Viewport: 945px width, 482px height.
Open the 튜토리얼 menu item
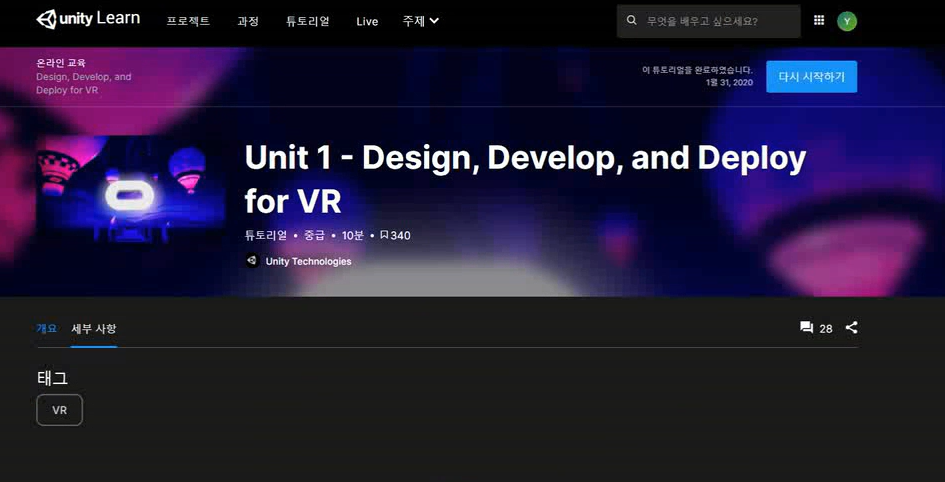307,21
